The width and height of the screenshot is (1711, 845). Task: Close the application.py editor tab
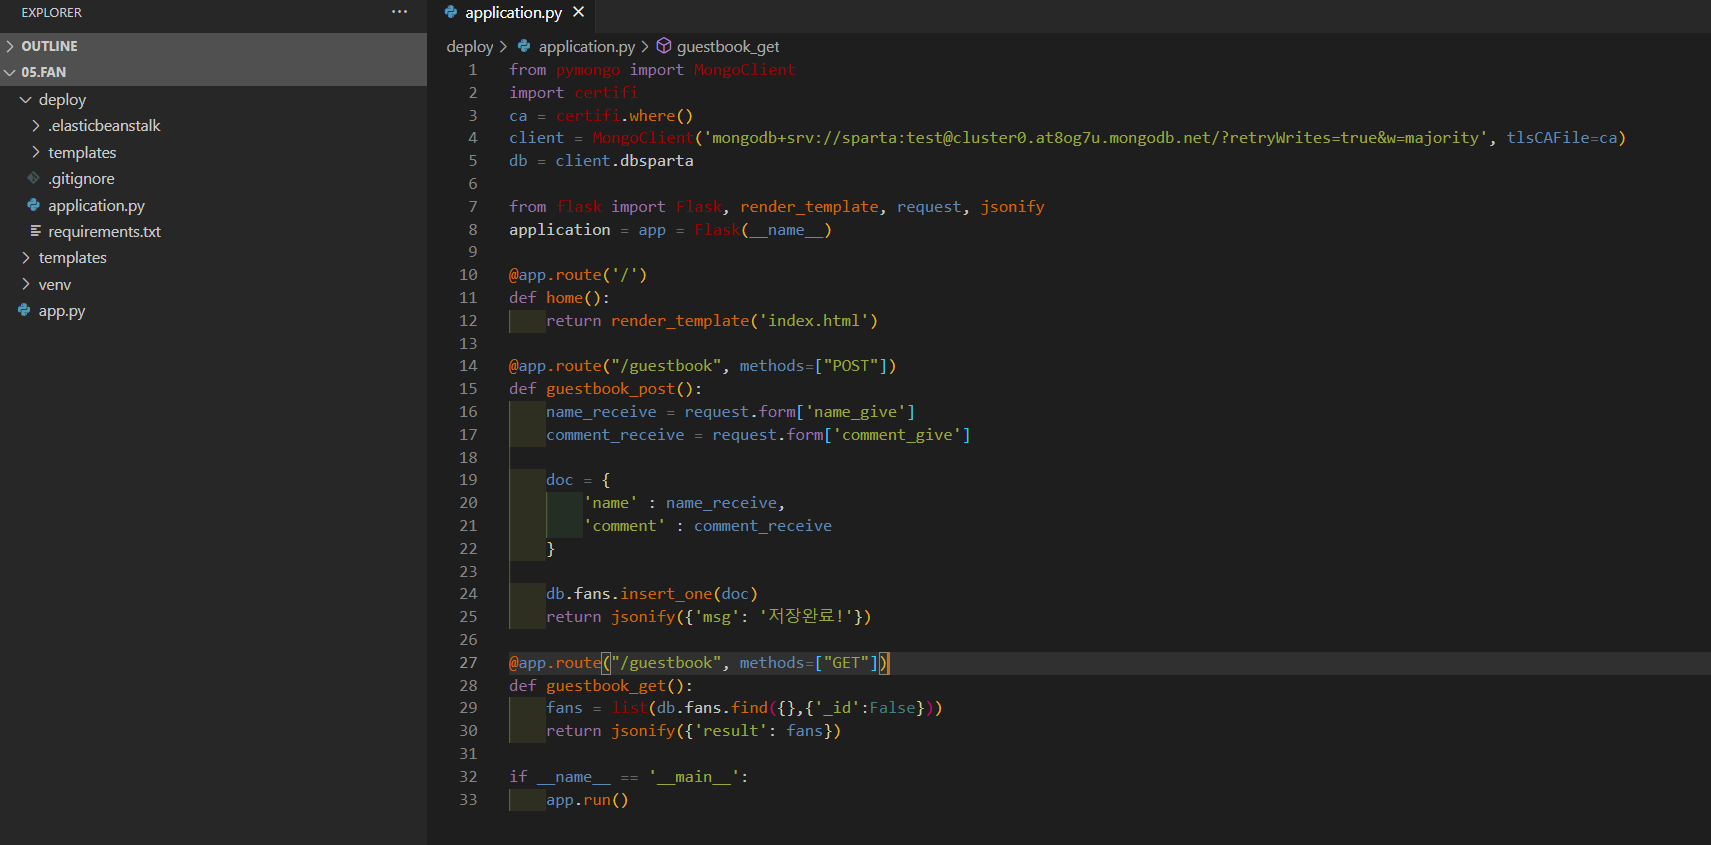click(578, 12)
